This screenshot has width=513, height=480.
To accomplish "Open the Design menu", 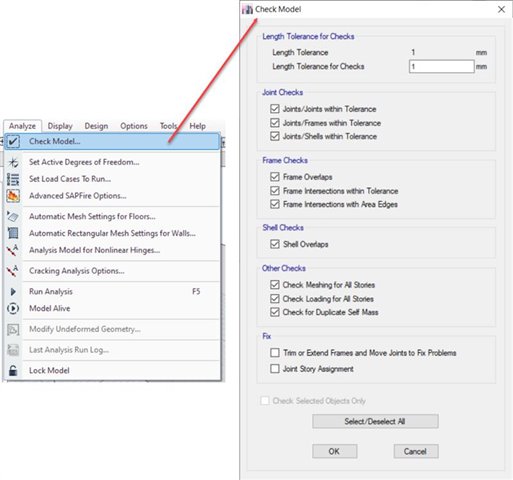I will coord(96,126).
